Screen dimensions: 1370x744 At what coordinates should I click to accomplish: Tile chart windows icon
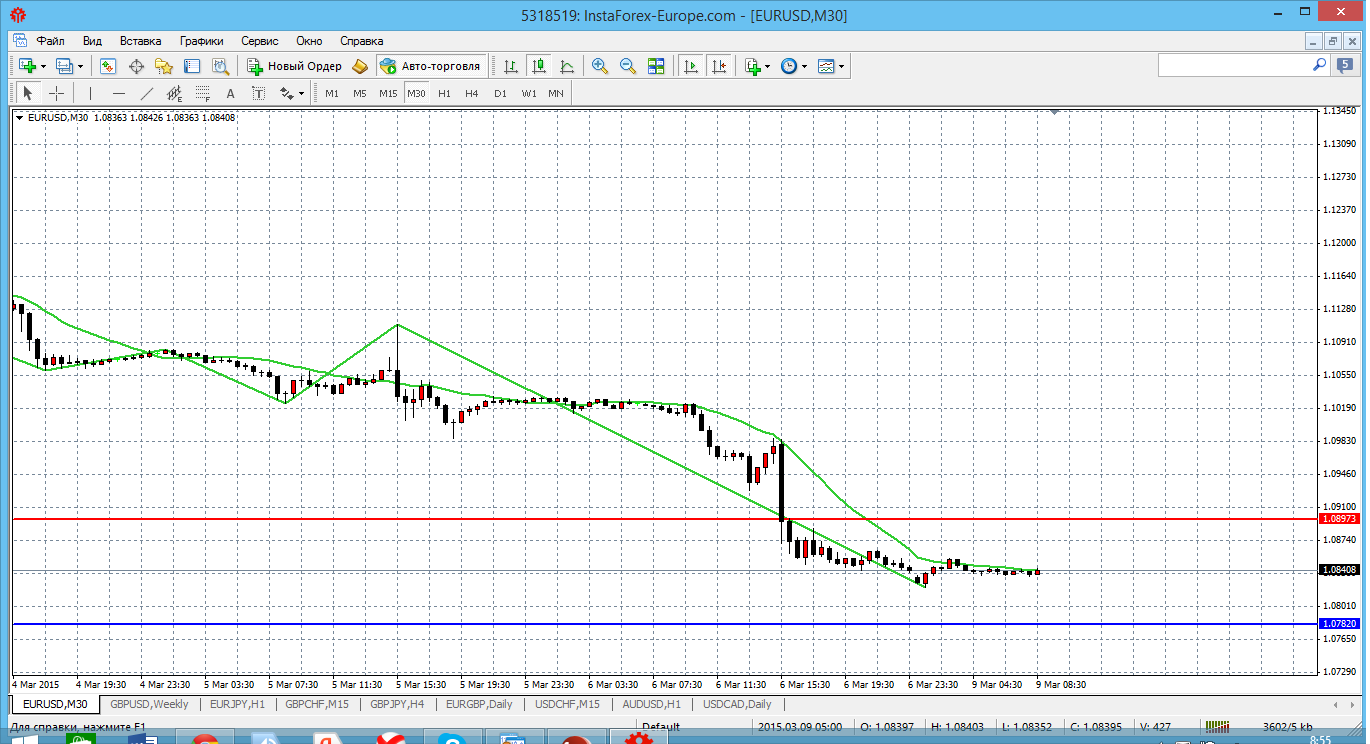click(x=656, y=66)
